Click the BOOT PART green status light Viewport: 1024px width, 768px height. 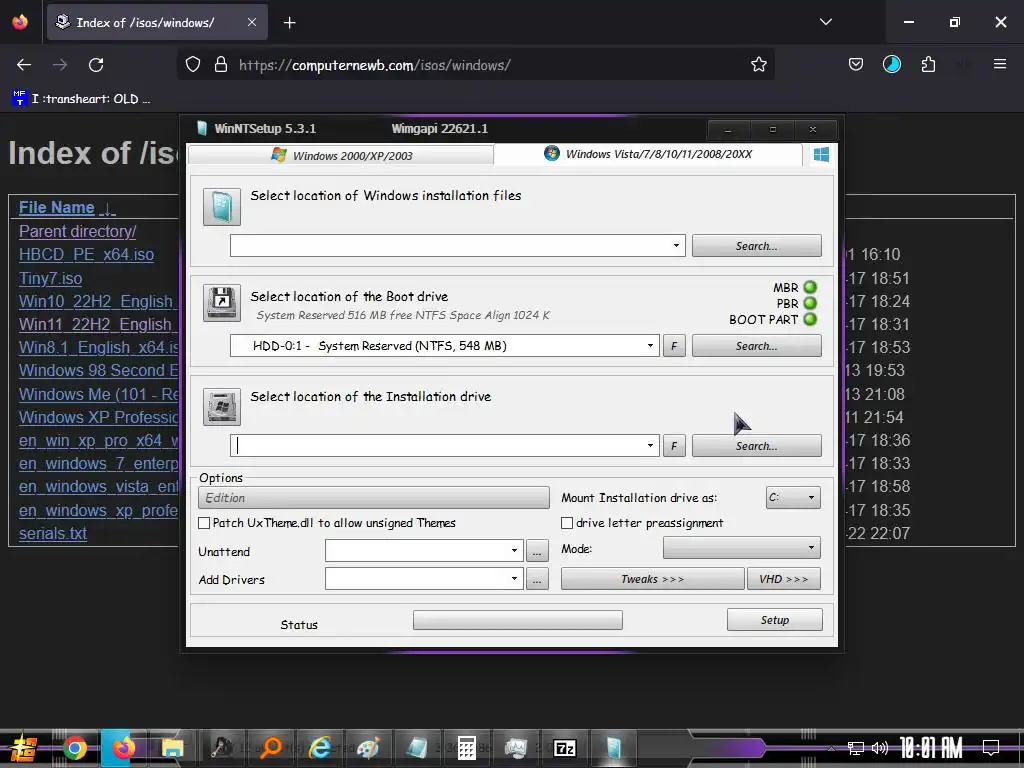(810, 319)
